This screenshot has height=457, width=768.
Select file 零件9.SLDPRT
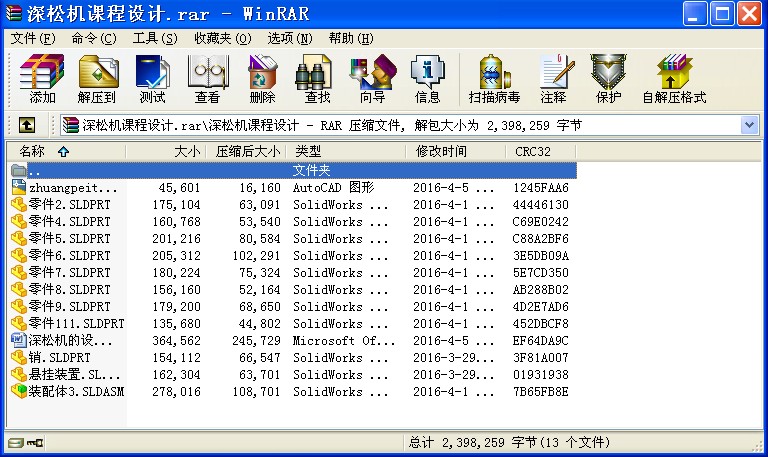tap(70, 306)
